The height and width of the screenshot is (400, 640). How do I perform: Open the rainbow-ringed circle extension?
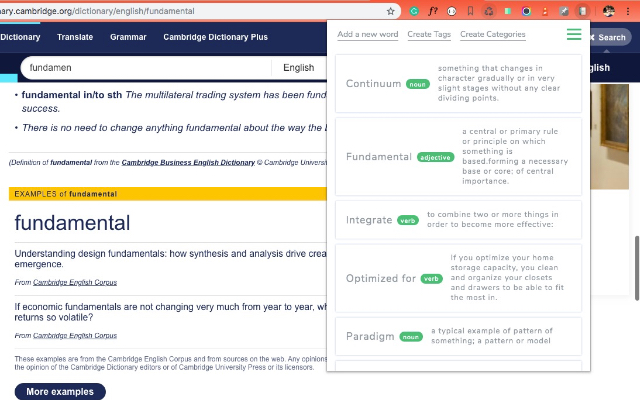coord(526,11)
